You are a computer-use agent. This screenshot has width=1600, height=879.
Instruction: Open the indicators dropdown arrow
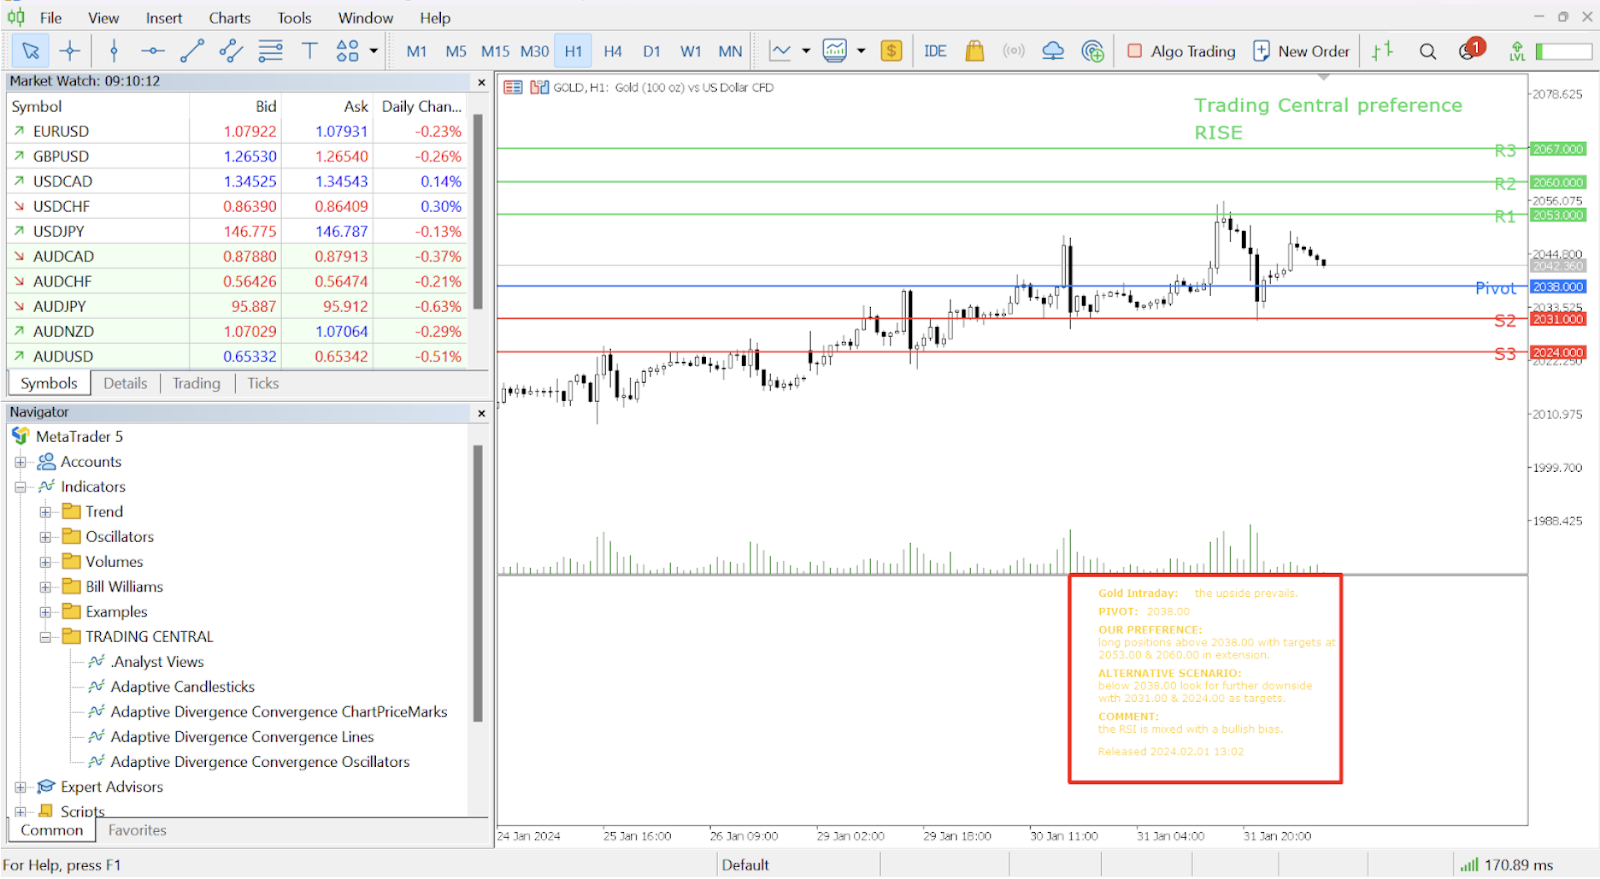[x=861, y=51]
